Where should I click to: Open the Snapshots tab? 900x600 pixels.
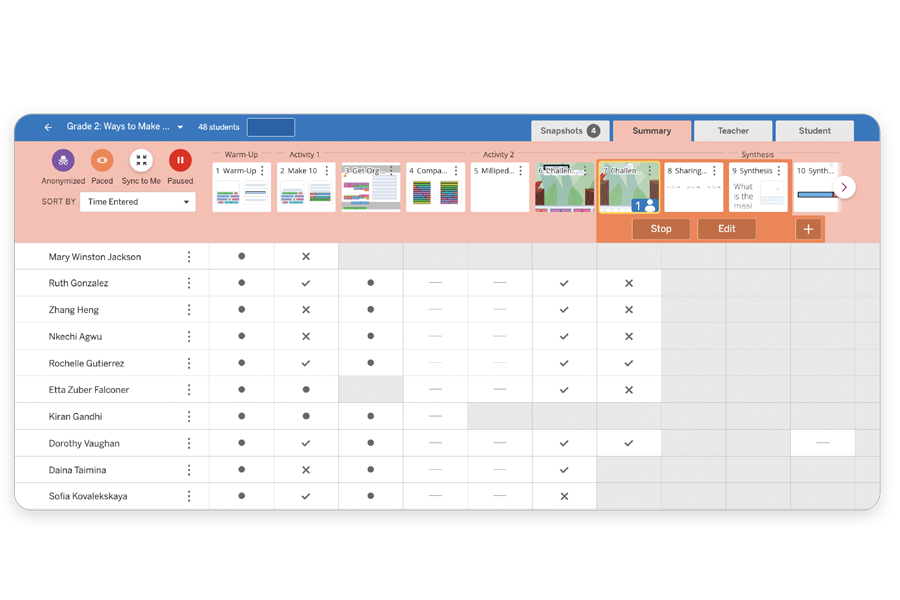(x=569, y=131)
